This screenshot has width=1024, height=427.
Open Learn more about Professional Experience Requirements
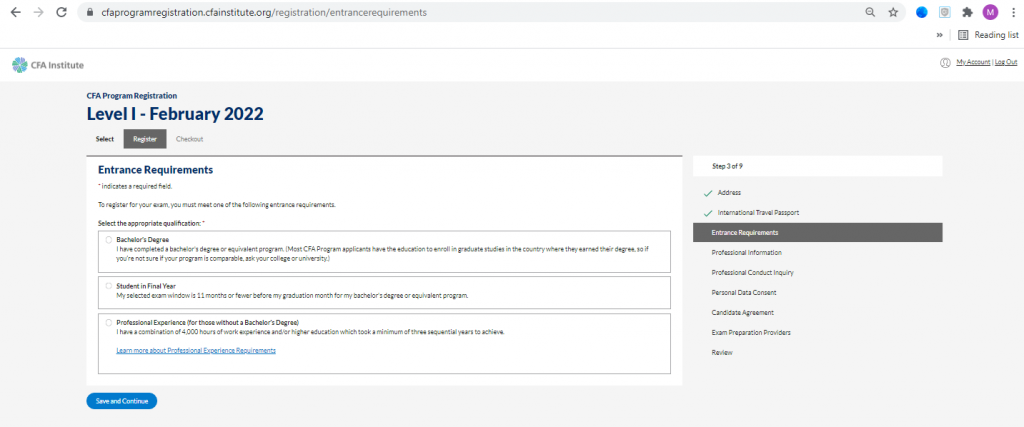(196, 351)
